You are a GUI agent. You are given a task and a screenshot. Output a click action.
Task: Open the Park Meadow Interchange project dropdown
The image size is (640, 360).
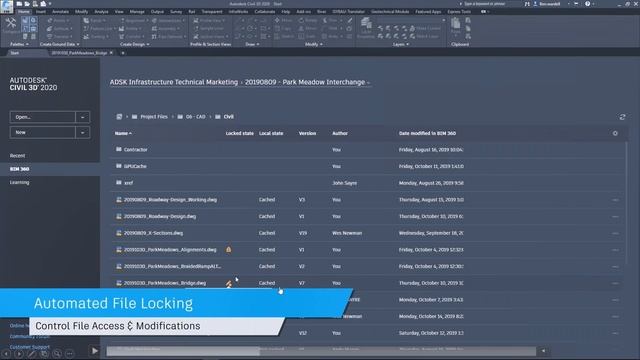click(368, 82)
